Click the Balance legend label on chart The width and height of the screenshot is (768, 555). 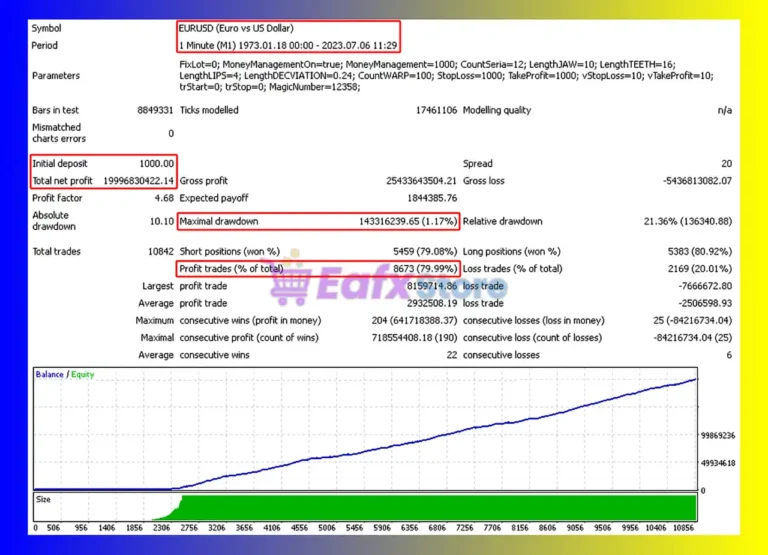pyautogui.click(x=49, y=374)
